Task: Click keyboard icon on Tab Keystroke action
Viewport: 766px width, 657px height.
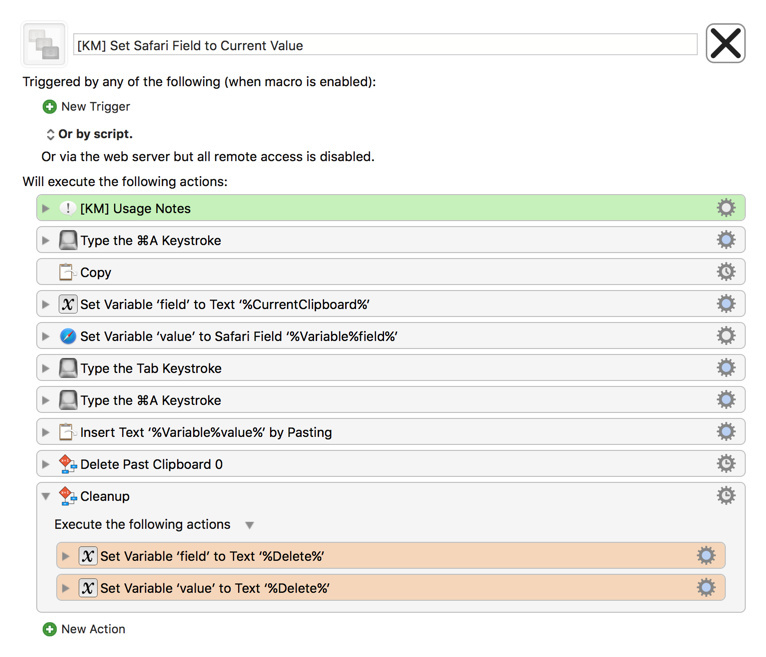Action: coord(68,368)
